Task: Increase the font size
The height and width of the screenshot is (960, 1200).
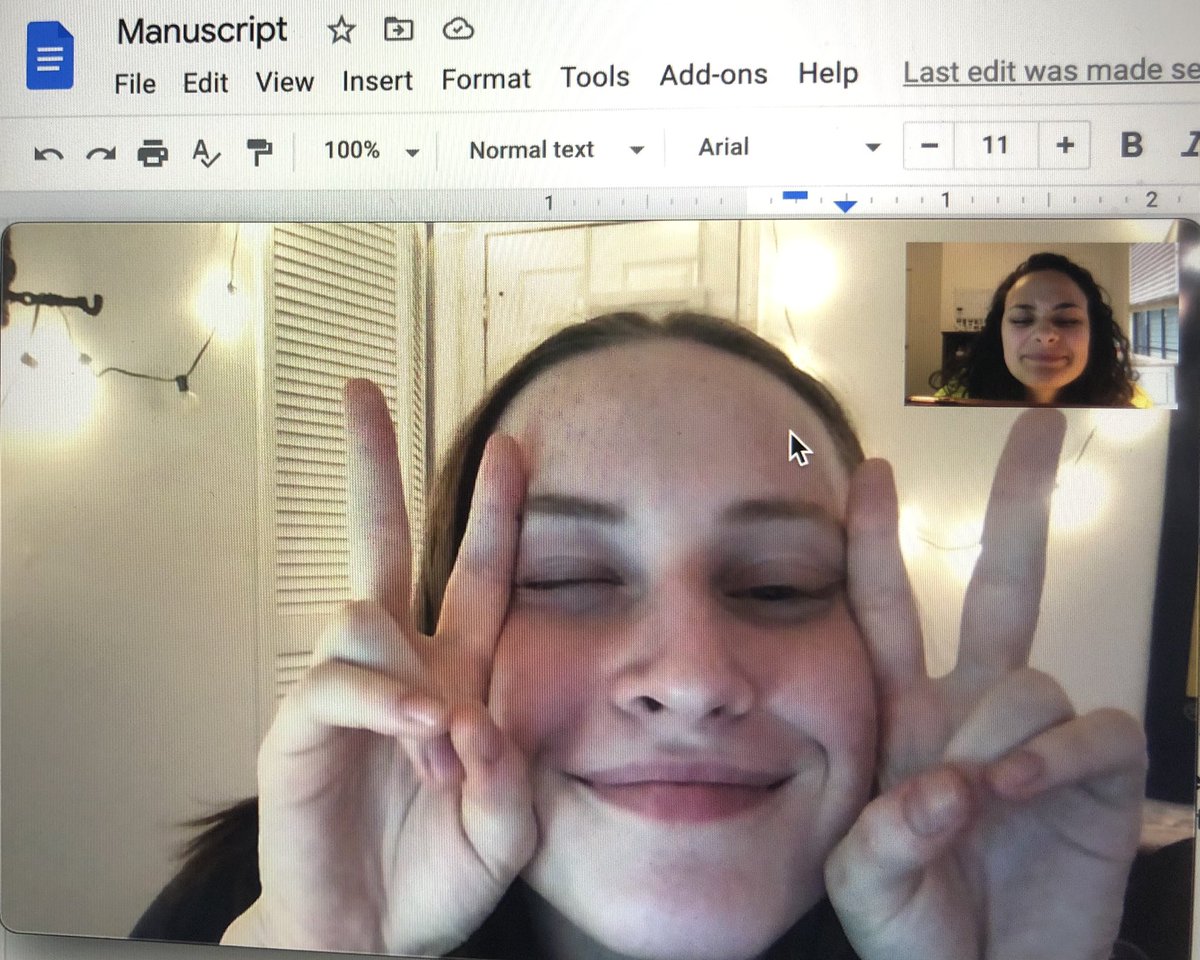Action: click(1065, 146)
